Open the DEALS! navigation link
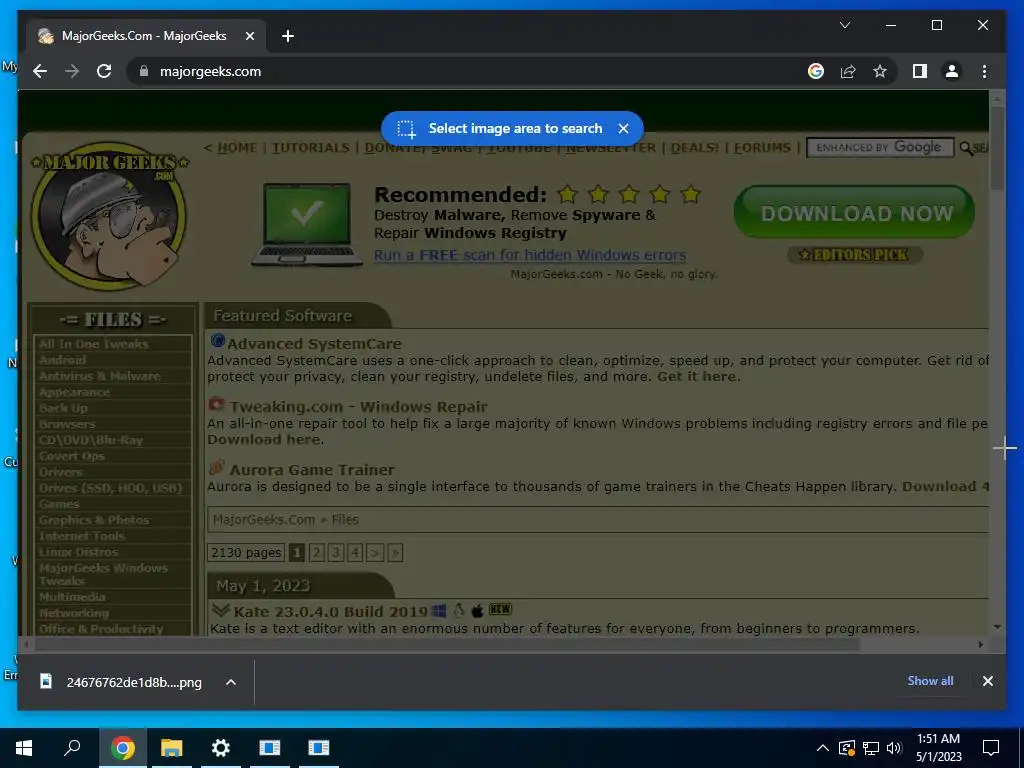Viewport: 1024px width, 768px height. [694, 148]
